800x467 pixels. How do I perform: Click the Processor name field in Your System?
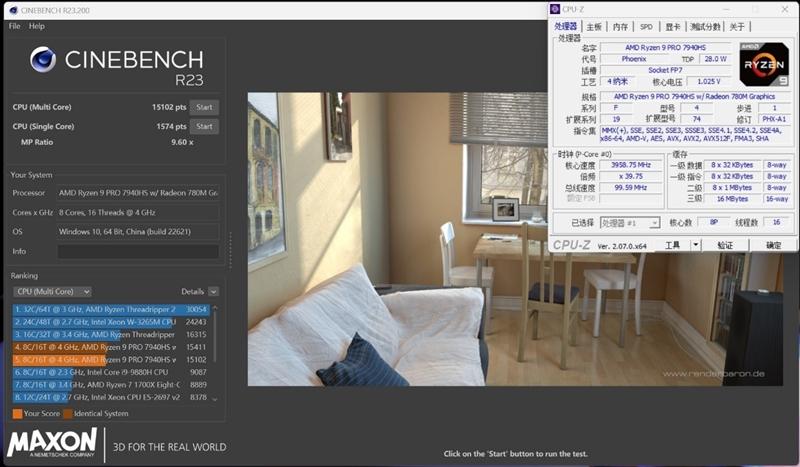click(x=138, y=193)
